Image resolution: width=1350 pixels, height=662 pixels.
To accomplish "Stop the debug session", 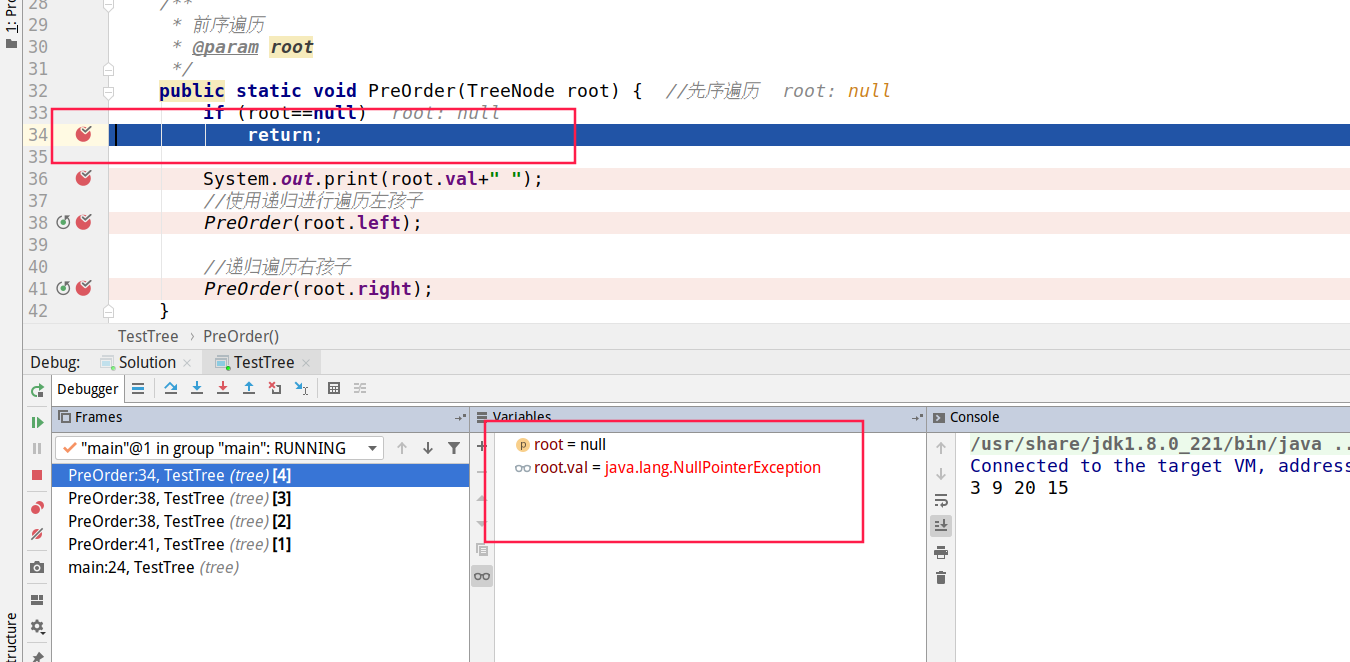I will click(37, 475).
